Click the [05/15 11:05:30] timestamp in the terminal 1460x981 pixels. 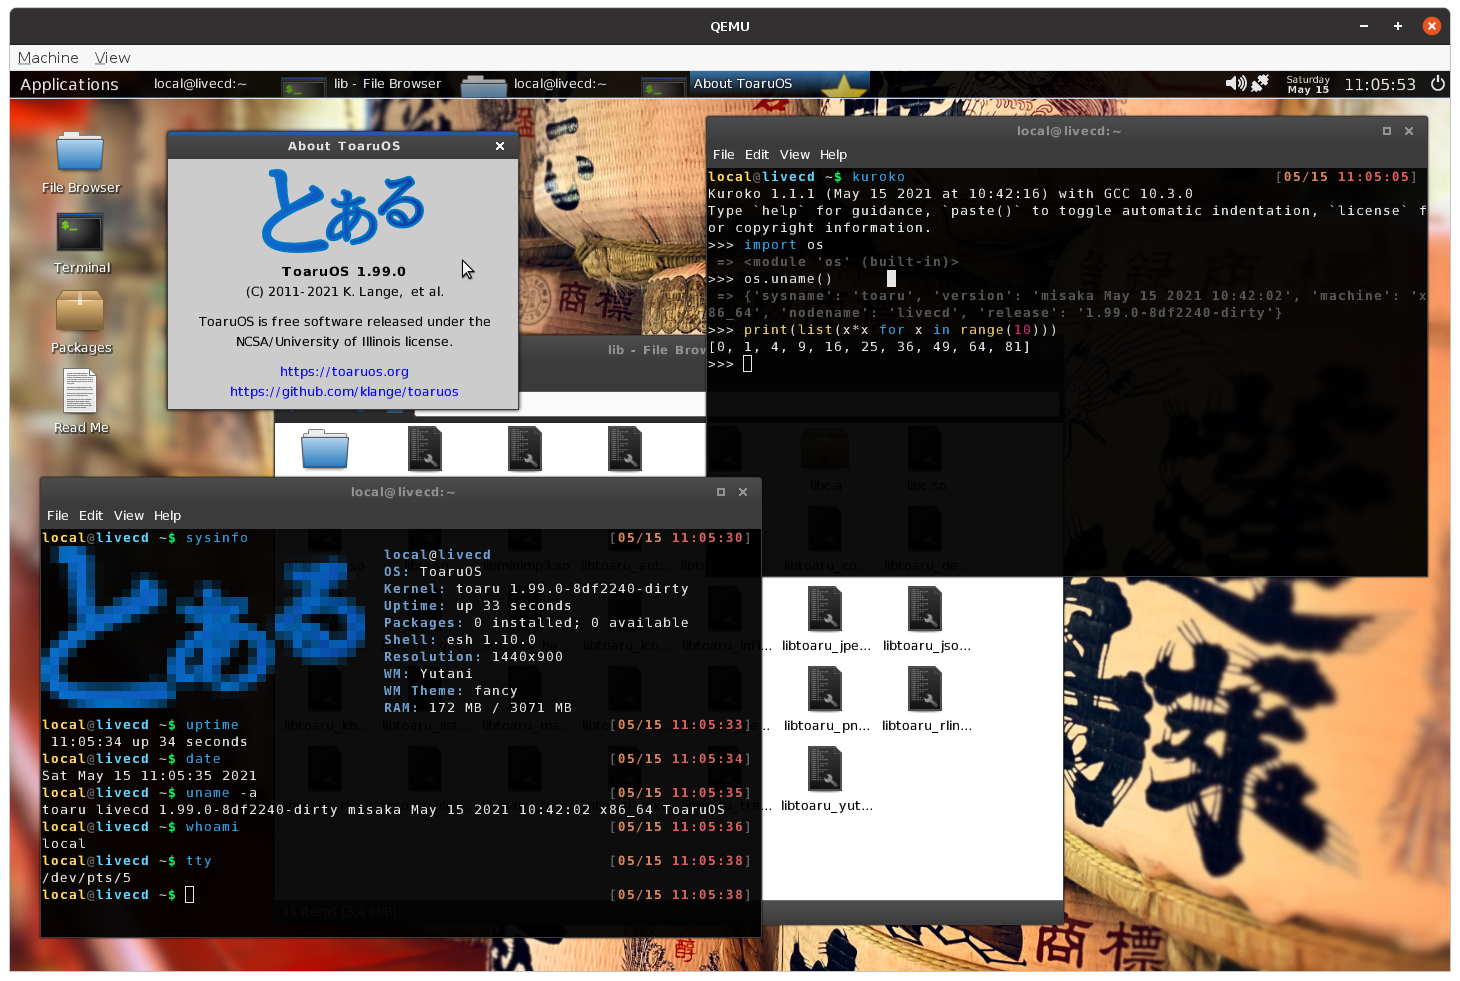coord(680,538)
